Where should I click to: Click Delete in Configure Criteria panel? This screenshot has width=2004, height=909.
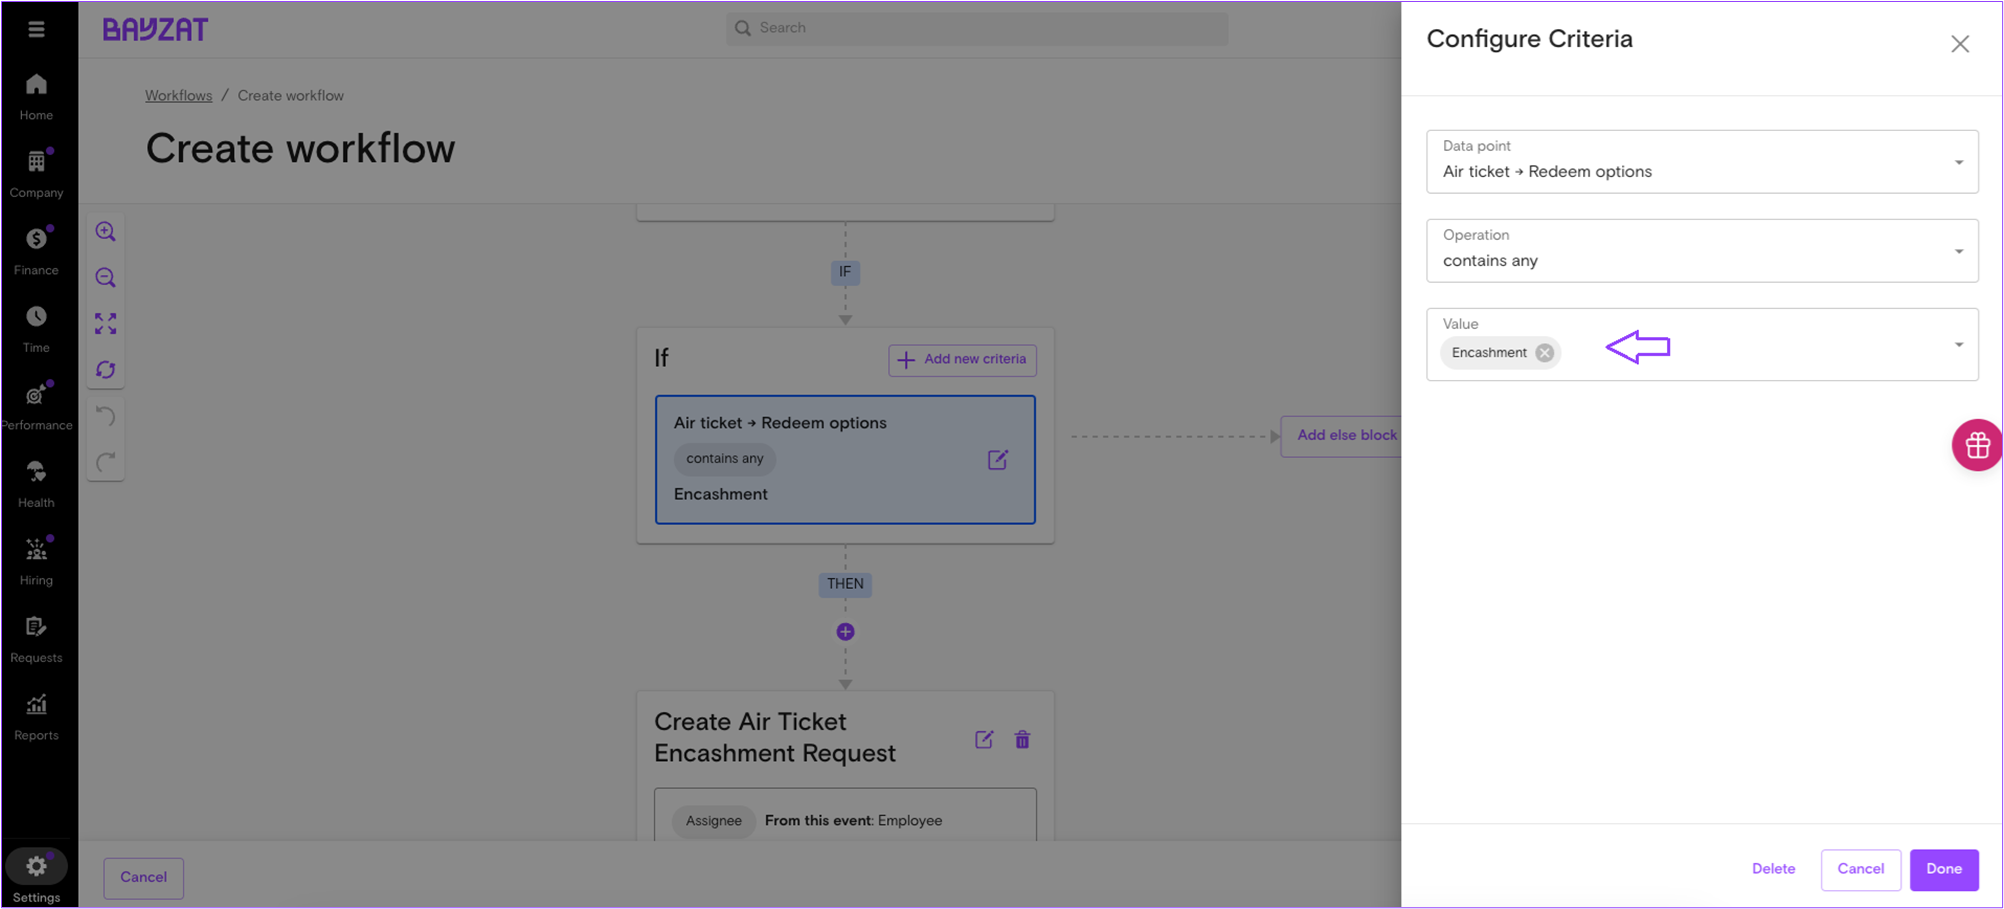[x=1773, y=869]
